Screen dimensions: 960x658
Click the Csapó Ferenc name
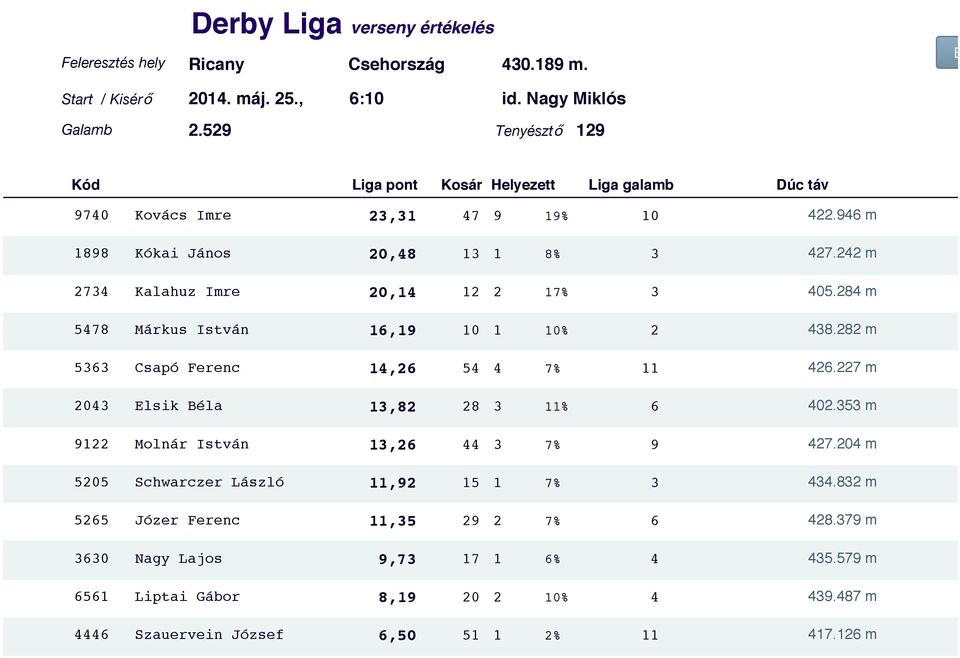click(x=187, y=368)
